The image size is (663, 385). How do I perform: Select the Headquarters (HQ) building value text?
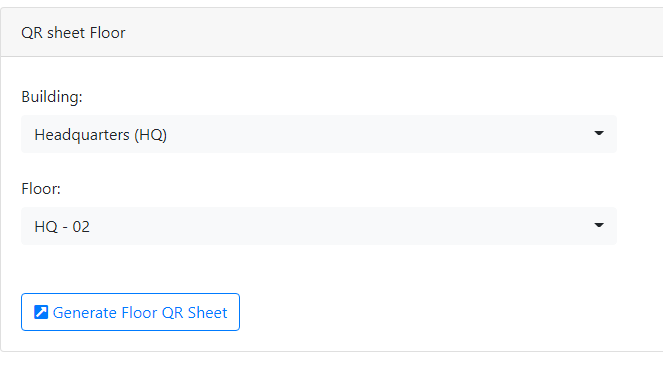click(x=101, y=135)
